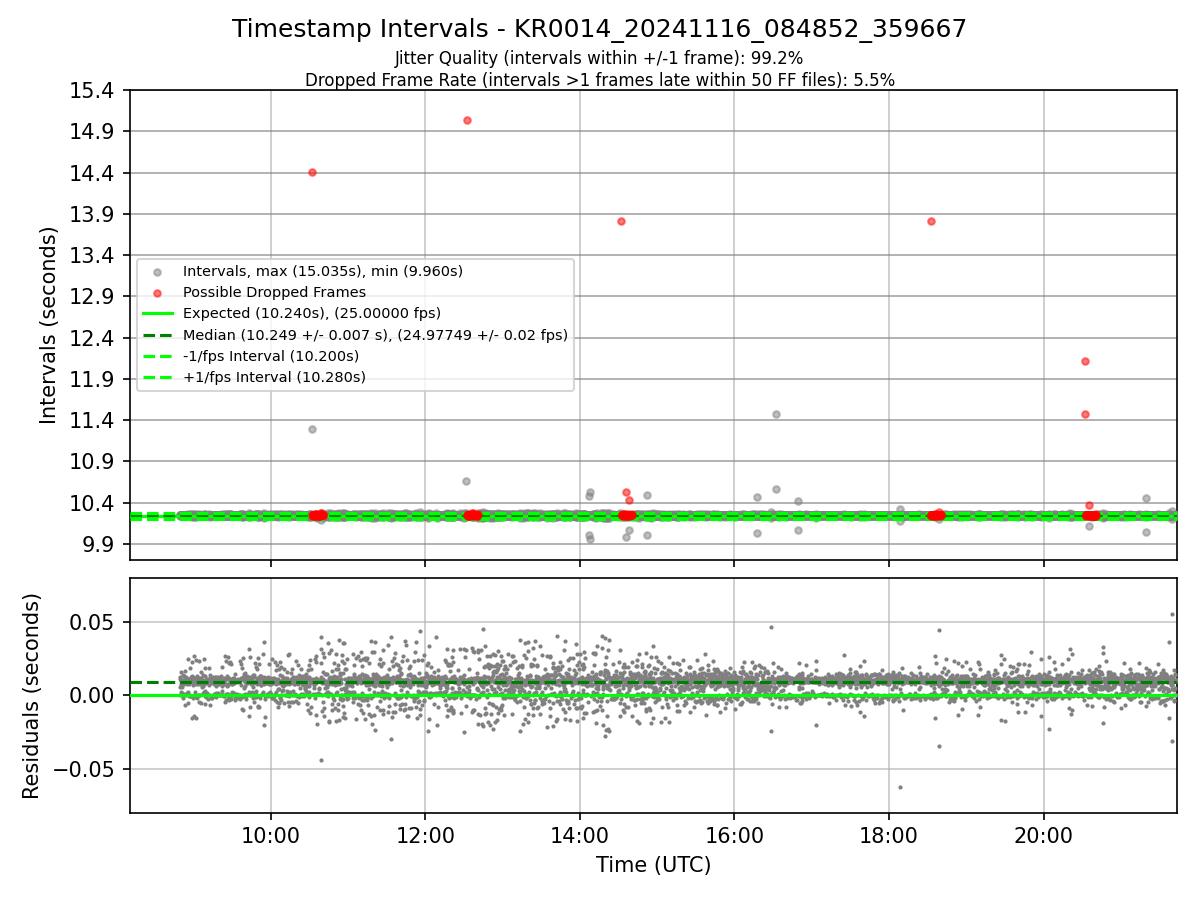Click the gray point near 11.3 seconds above 10:30
Screen dimensions: 1200x900
tap(312, 429)
